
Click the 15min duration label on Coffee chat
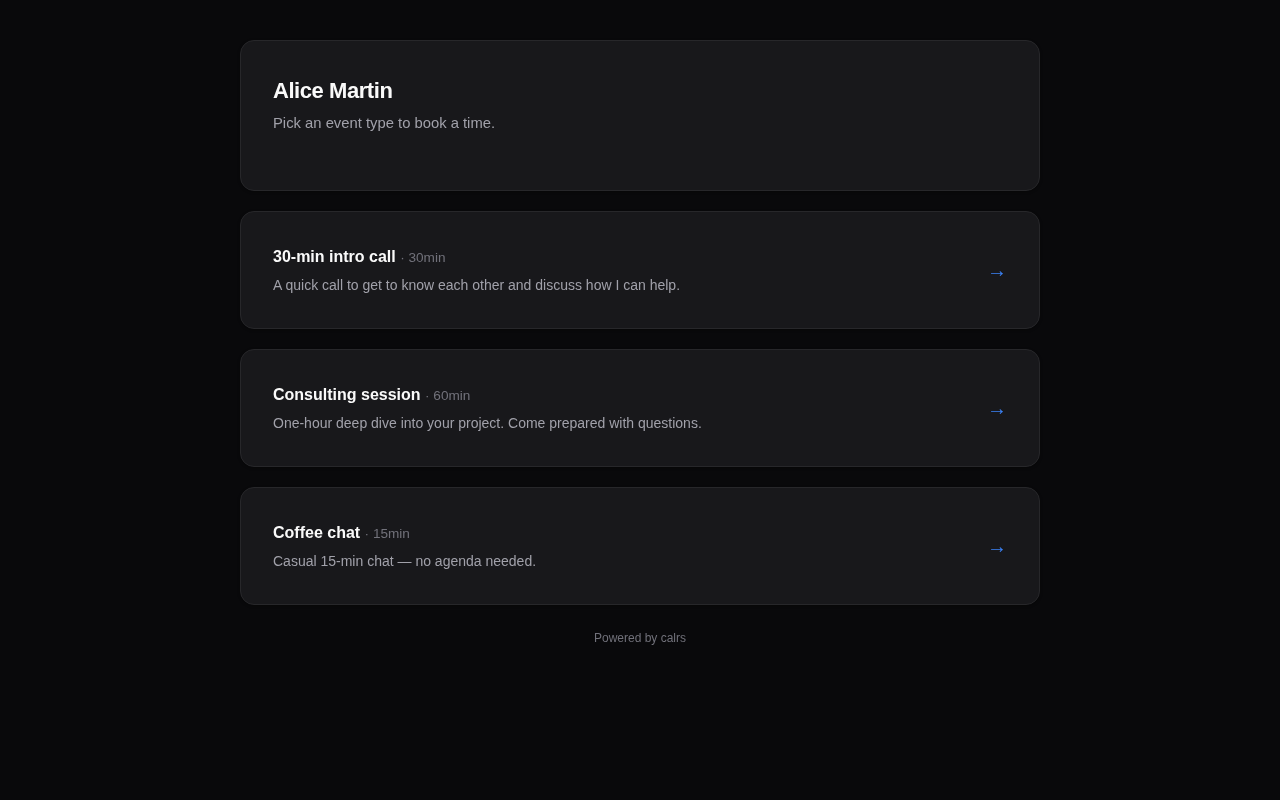(x=391, y=533)
